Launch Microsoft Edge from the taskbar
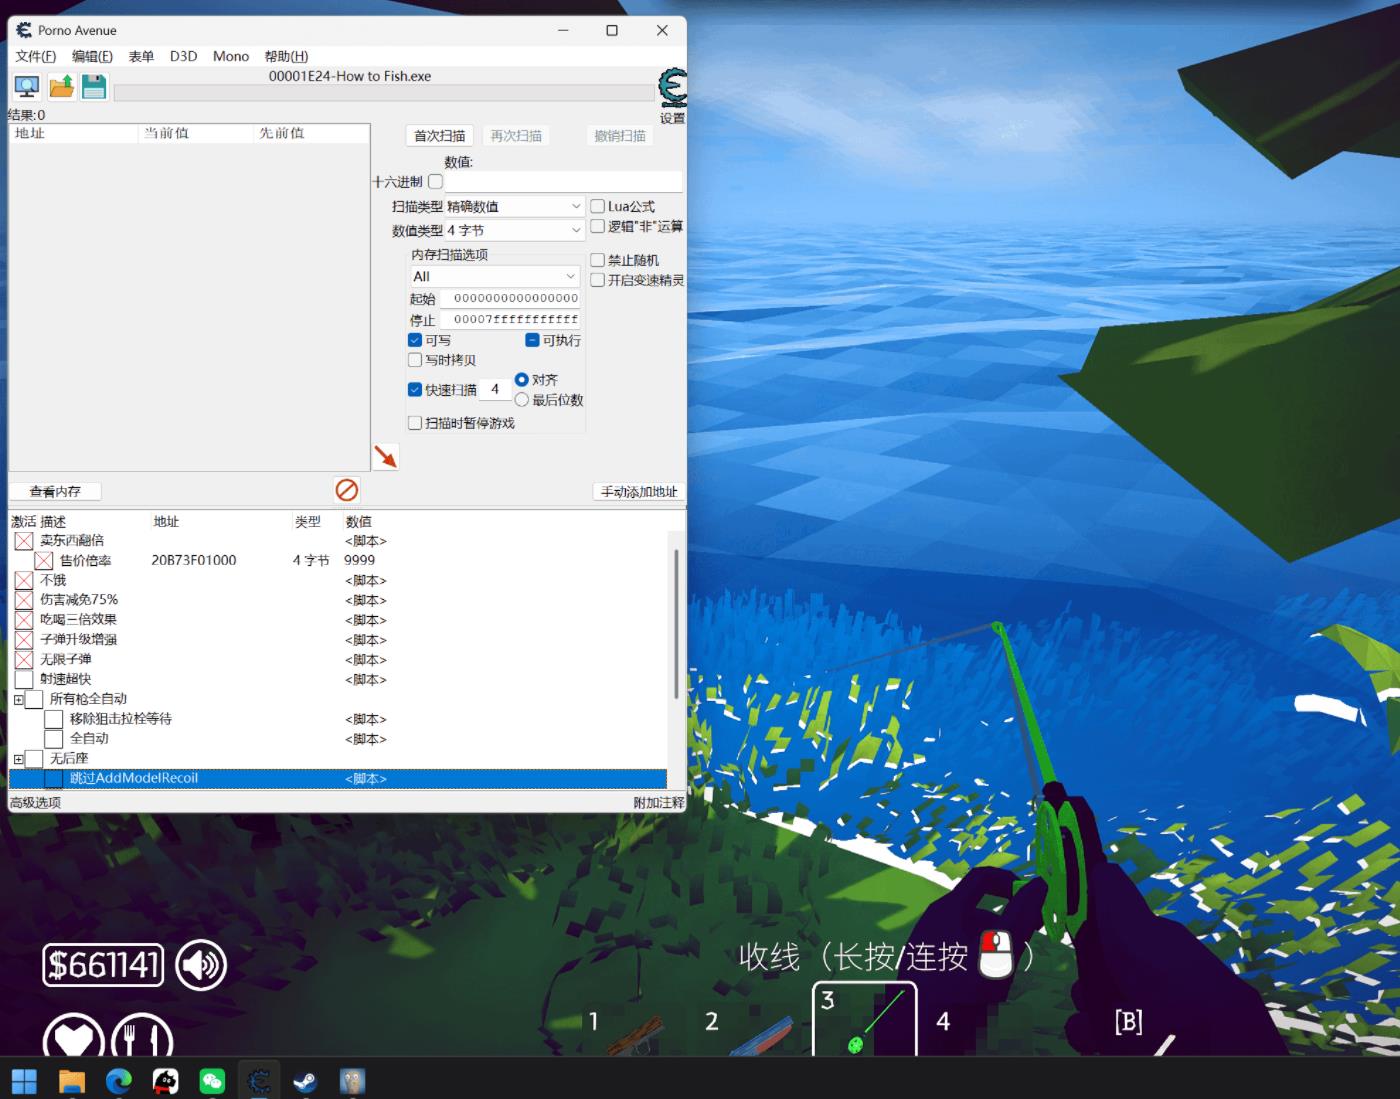 click(x=118, y=1080)
